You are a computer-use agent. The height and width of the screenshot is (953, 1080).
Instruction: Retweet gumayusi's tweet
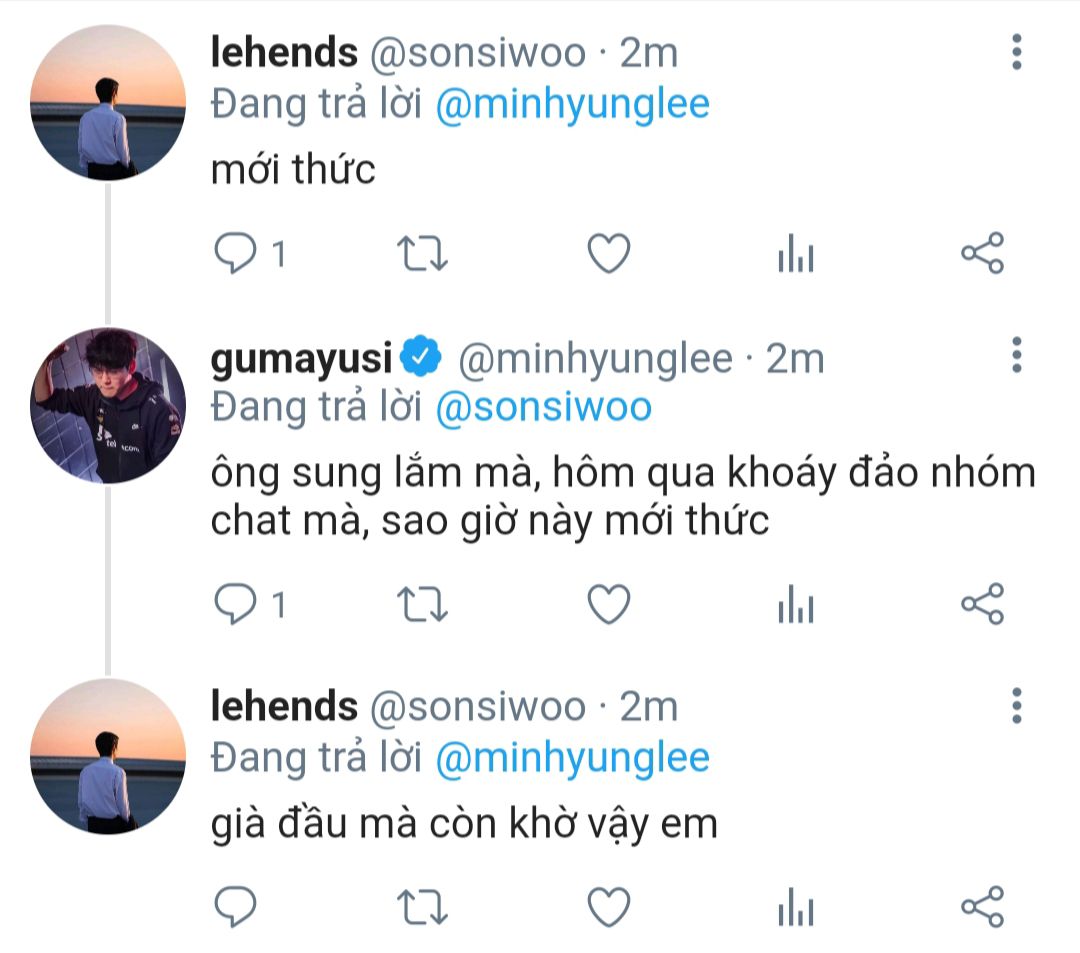(x=423, y=604)
